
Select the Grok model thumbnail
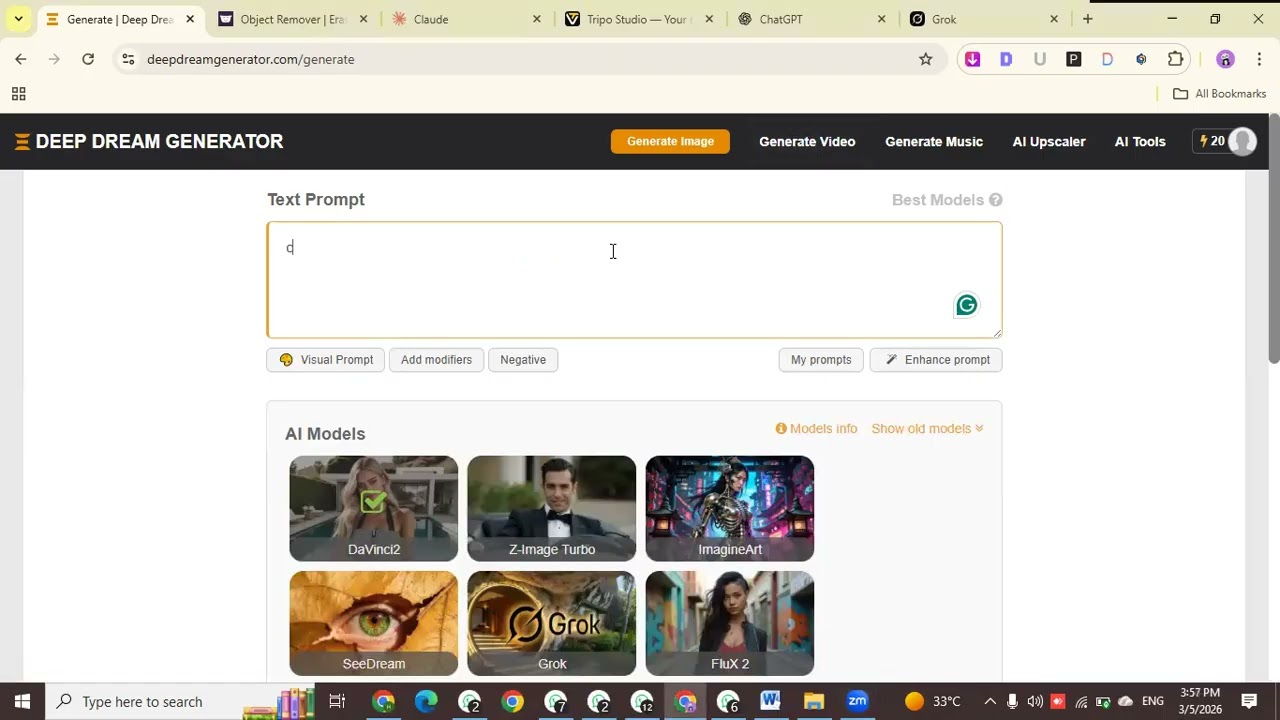pos(552,623)
